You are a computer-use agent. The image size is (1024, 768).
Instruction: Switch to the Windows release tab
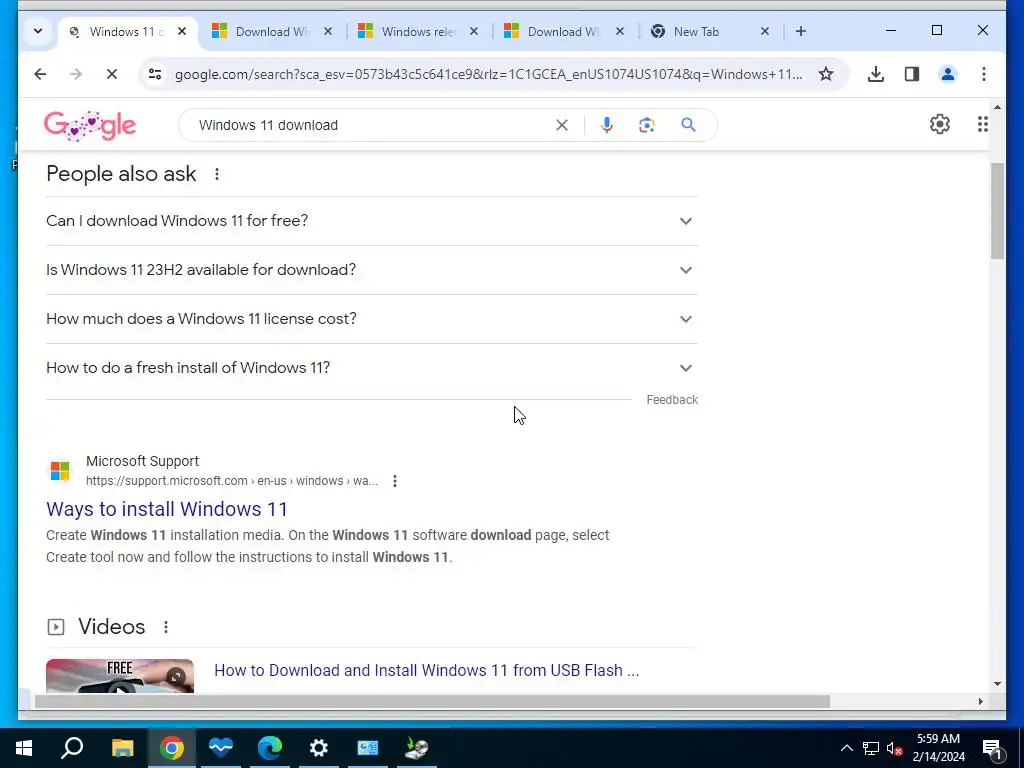[x=419, y=31]
